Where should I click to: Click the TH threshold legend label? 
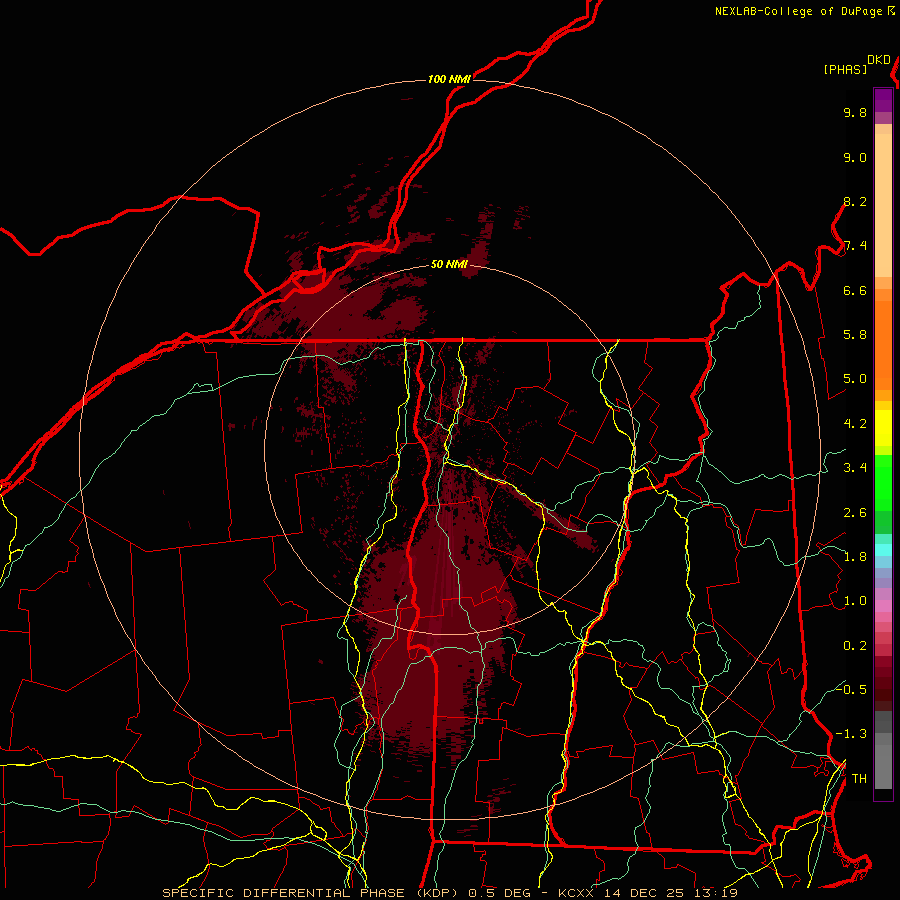(x=859, y=779)
